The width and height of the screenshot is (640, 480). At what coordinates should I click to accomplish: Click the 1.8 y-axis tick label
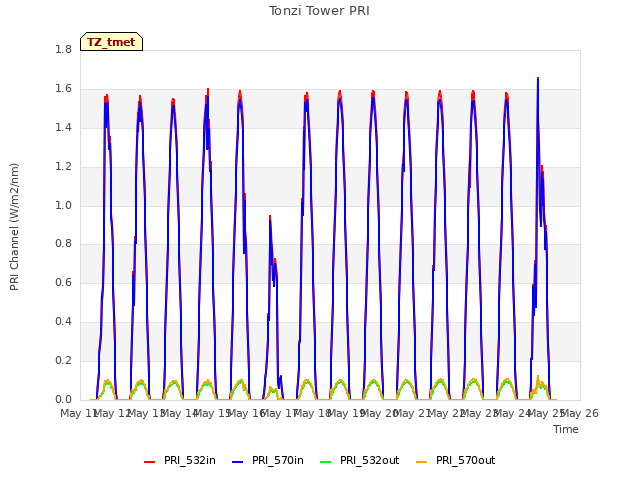point(63,49)
